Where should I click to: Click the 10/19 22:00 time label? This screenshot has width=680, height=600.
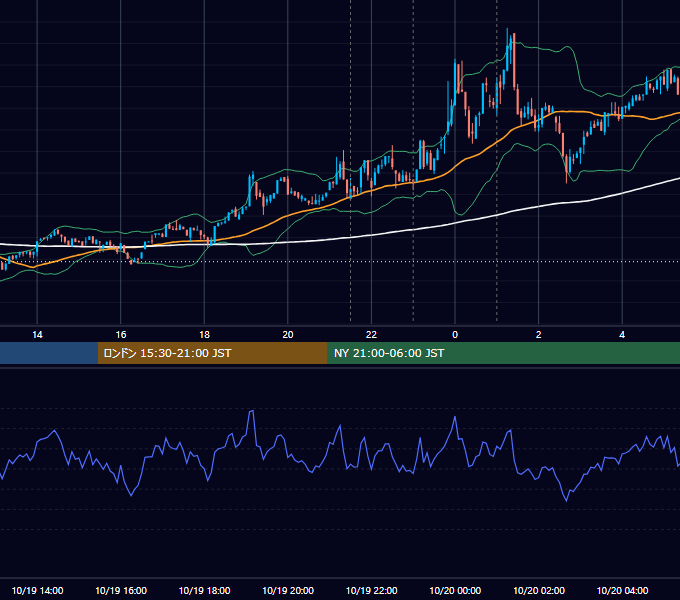coord(371,590)
